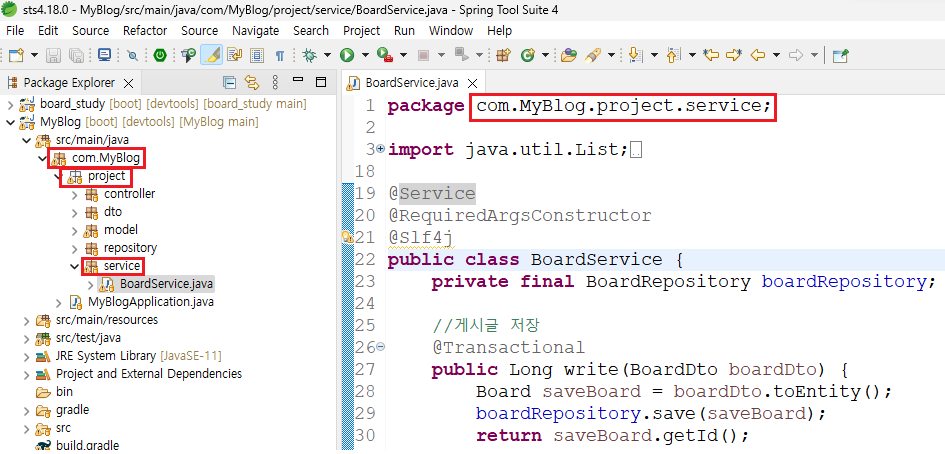Screen dimensions: 945x454
Task: Click the green Spring Boot dashboard icon
Action: coord(160,55)
